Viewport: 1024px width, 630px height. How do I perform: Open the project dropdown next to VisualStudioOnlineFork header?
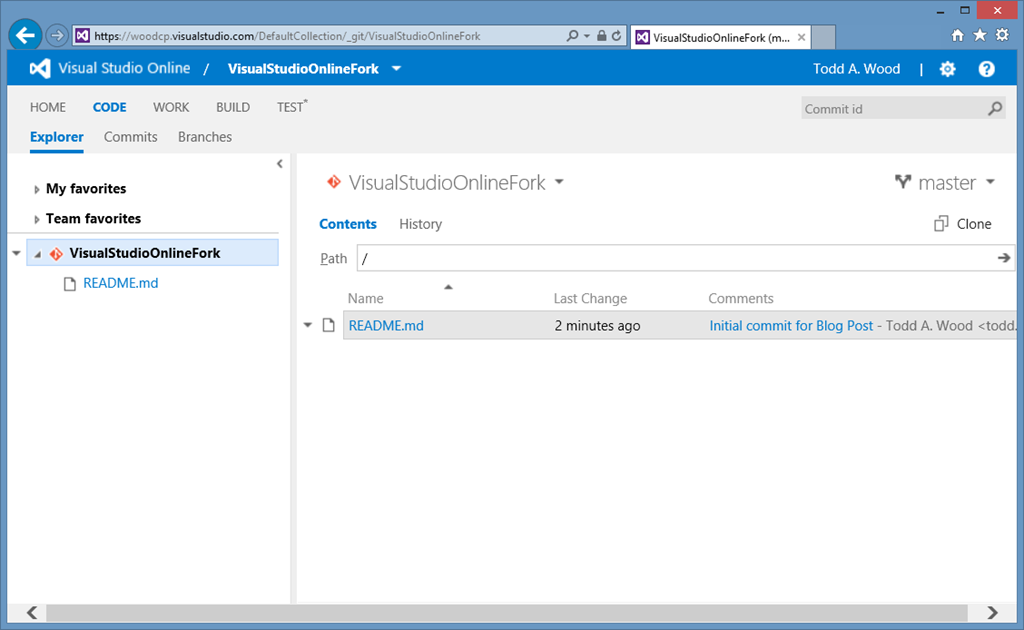pos(396,69)
